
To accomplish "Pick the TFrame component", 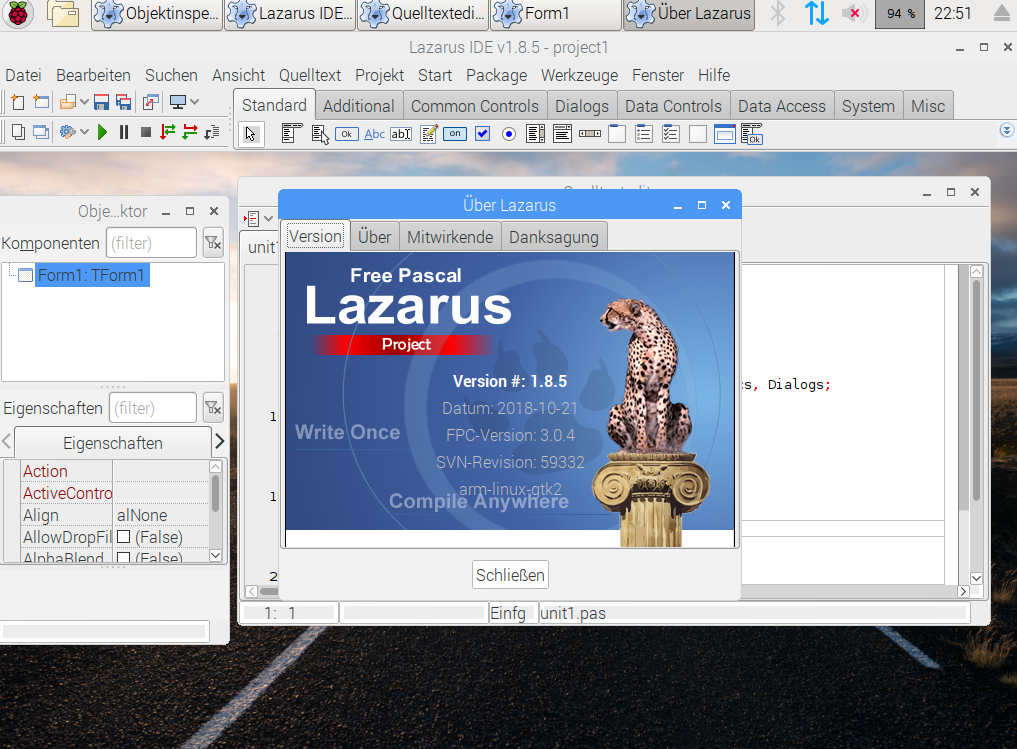I will tap(724, 134).
